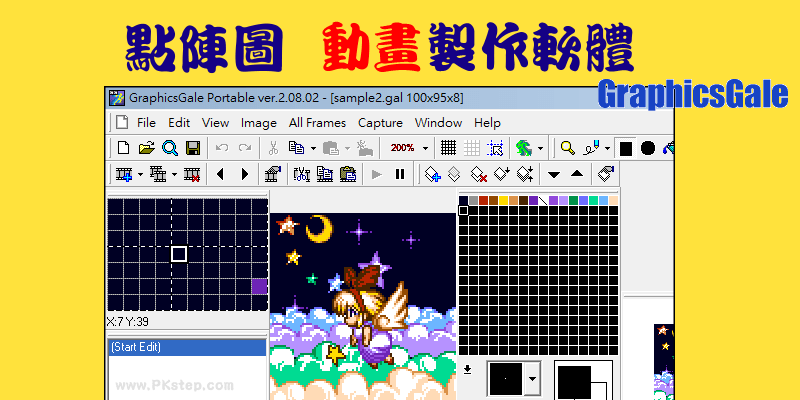Cut selection with scissors icon
Viewport: 800px width, 400px height.
click(273, 148)
